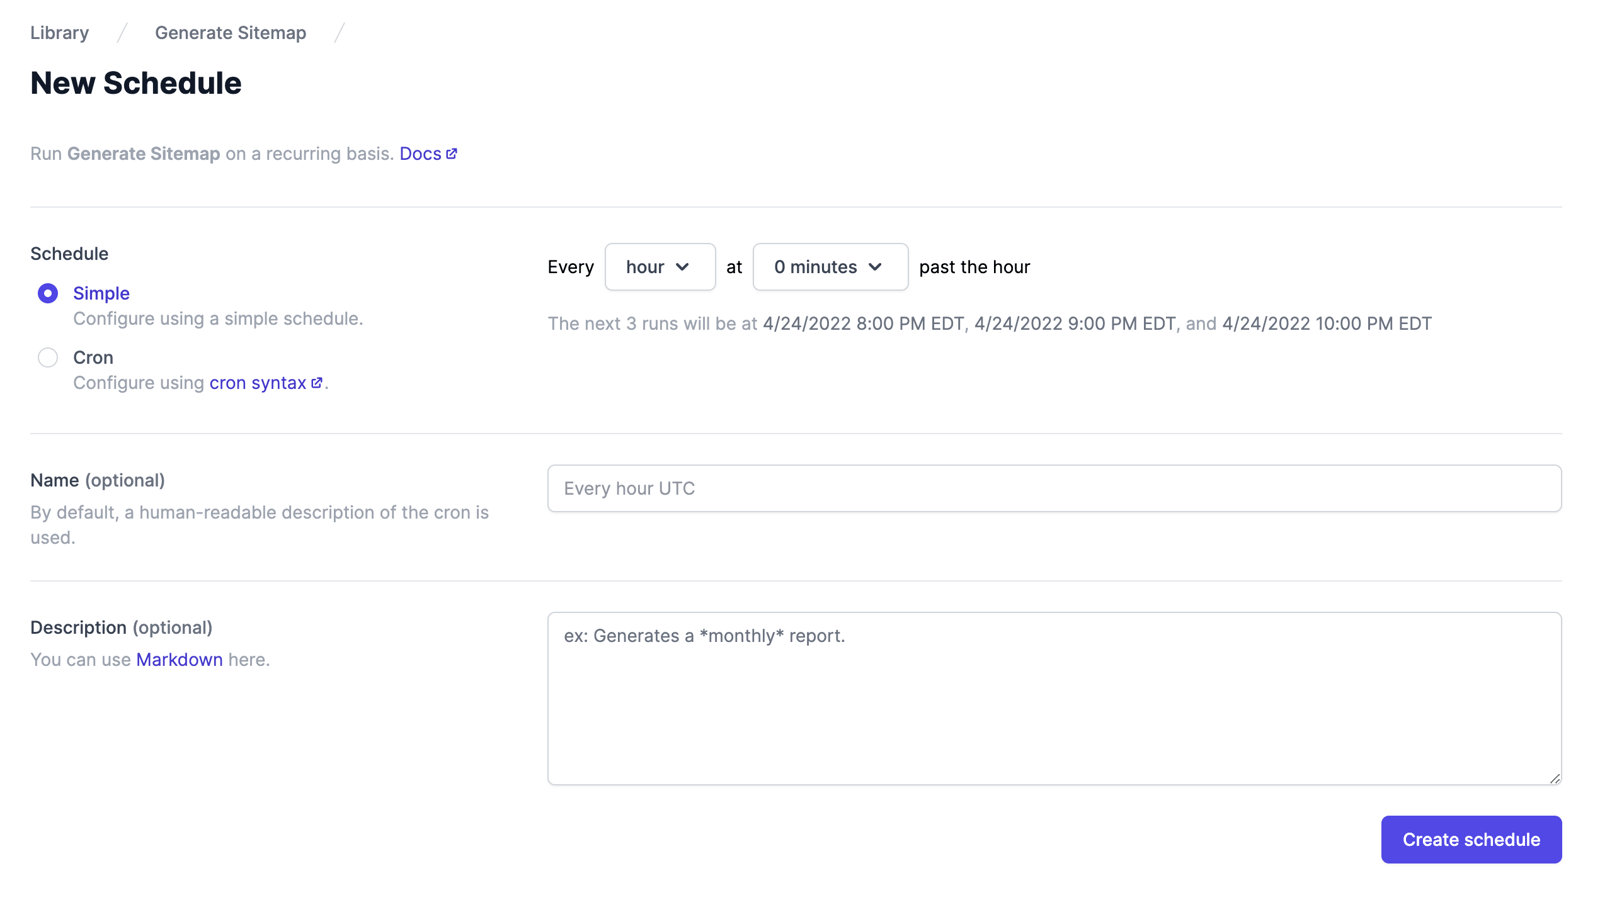Click the chevron arrow in the minutes selector
This screenshot has height=900, width=1600.
point(876,267)
